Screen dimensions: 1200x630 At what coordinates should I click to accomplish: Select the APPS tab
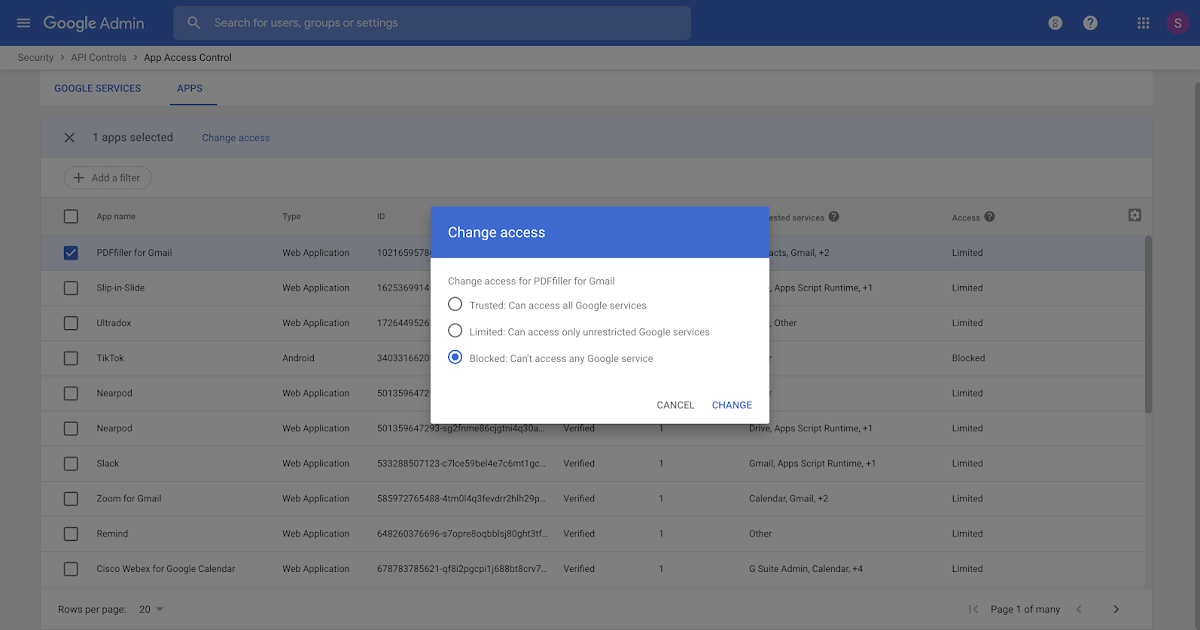(190, 88)
